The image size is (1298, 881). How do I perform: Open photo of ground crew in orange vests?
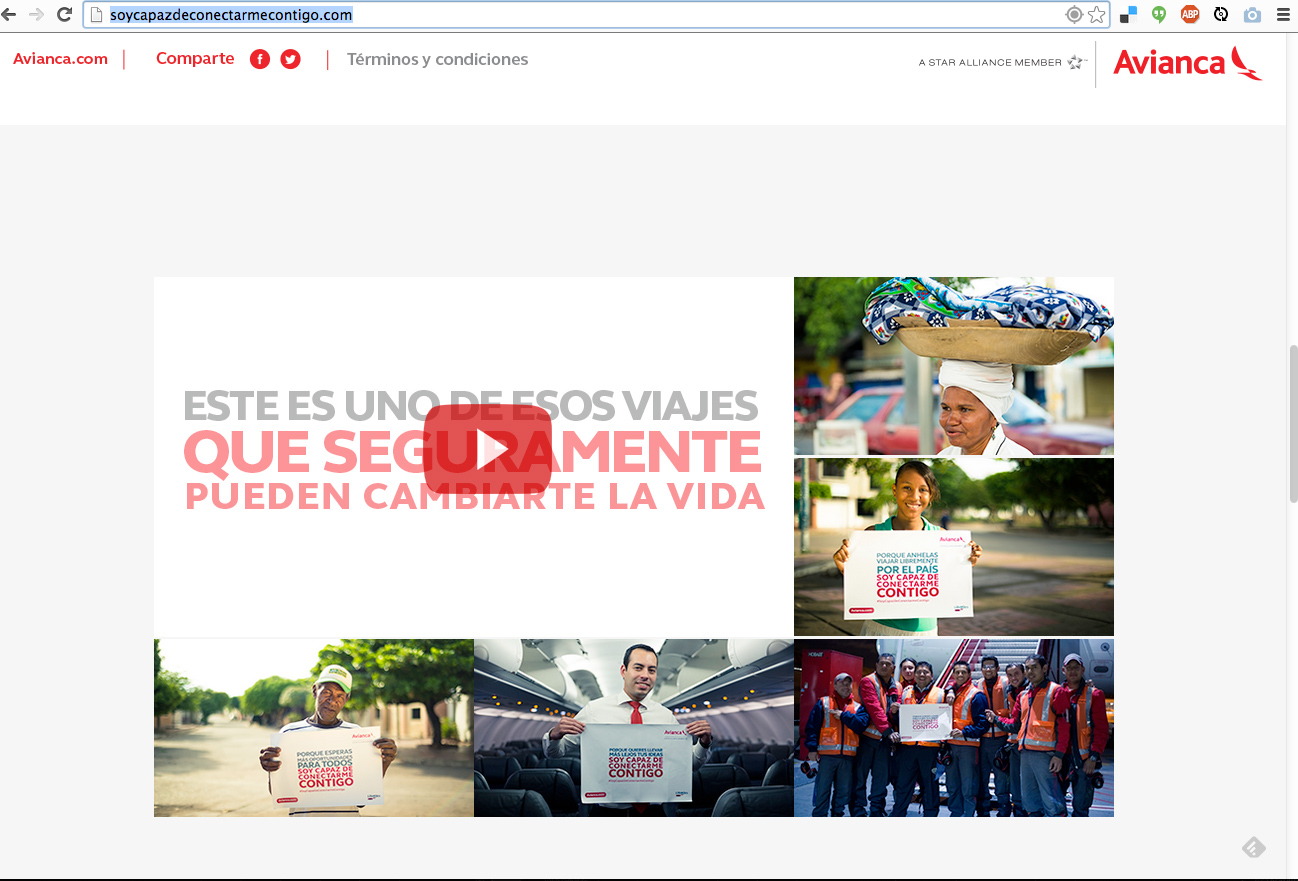tap(953, 728)
